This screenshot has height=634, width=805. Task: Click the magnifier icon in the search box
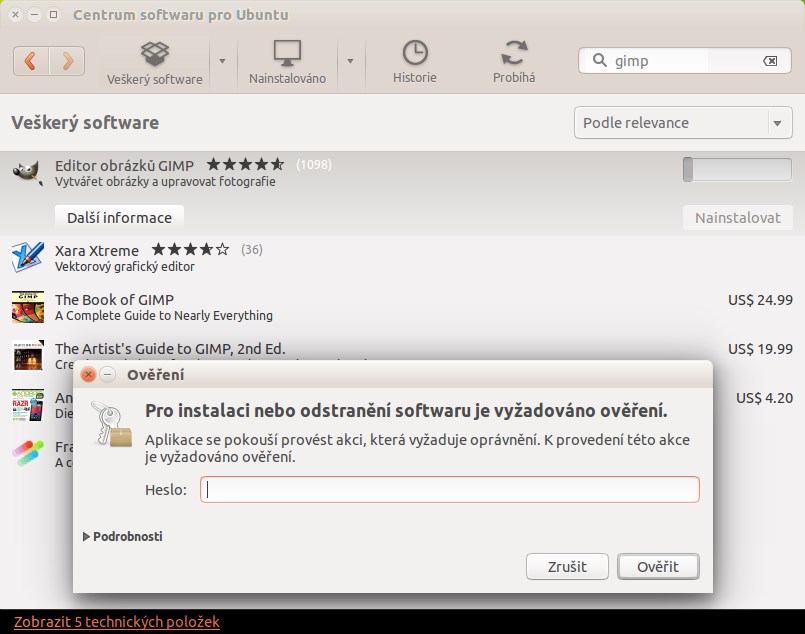pyautogui.click(x=599, y=60)
